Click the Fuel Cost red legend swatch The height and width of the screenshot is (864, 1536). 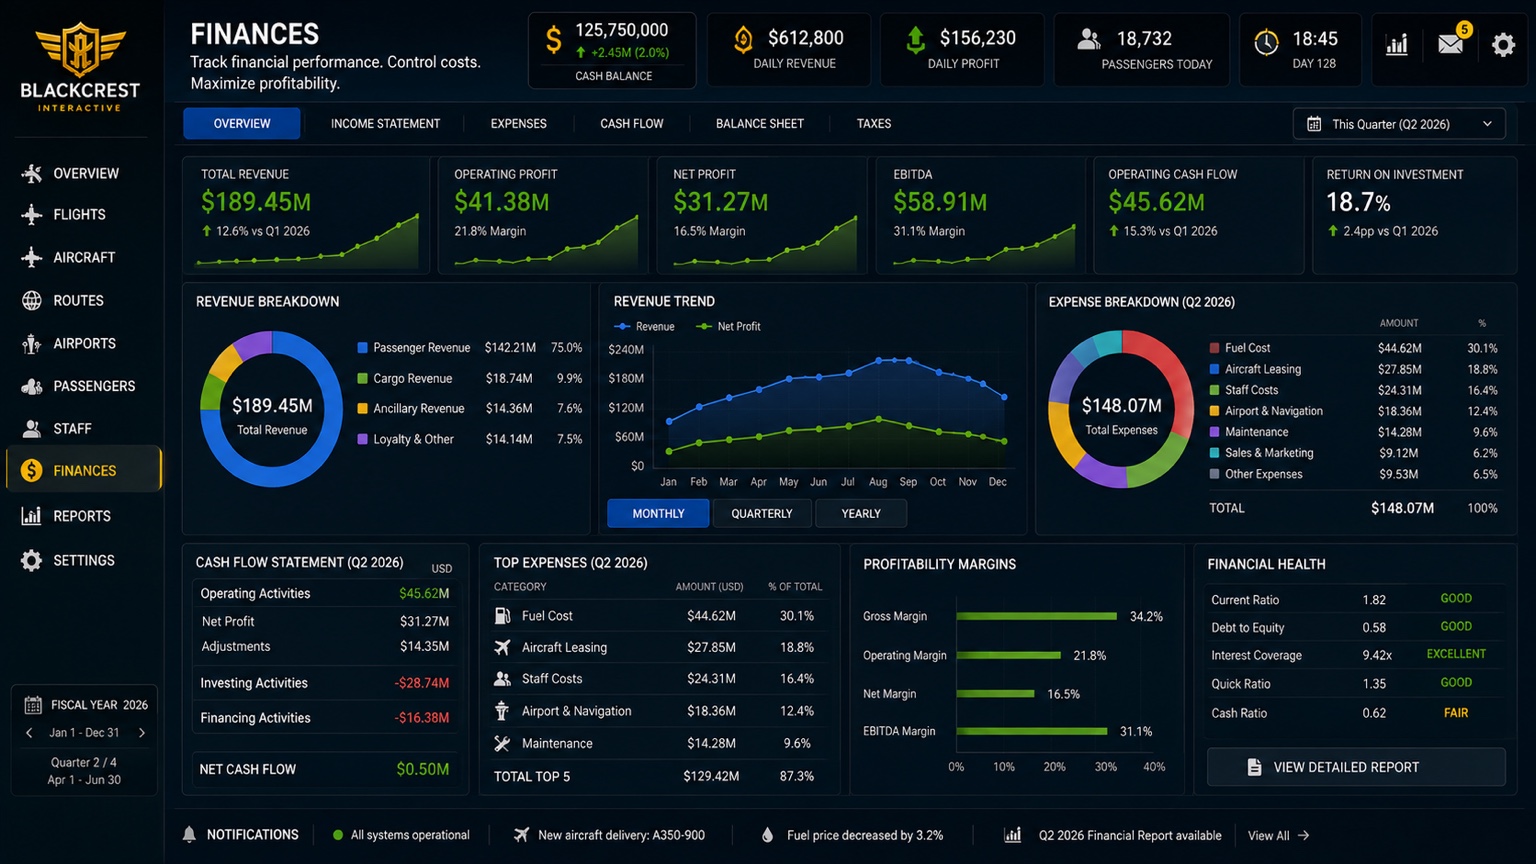tap(1214, 348)
